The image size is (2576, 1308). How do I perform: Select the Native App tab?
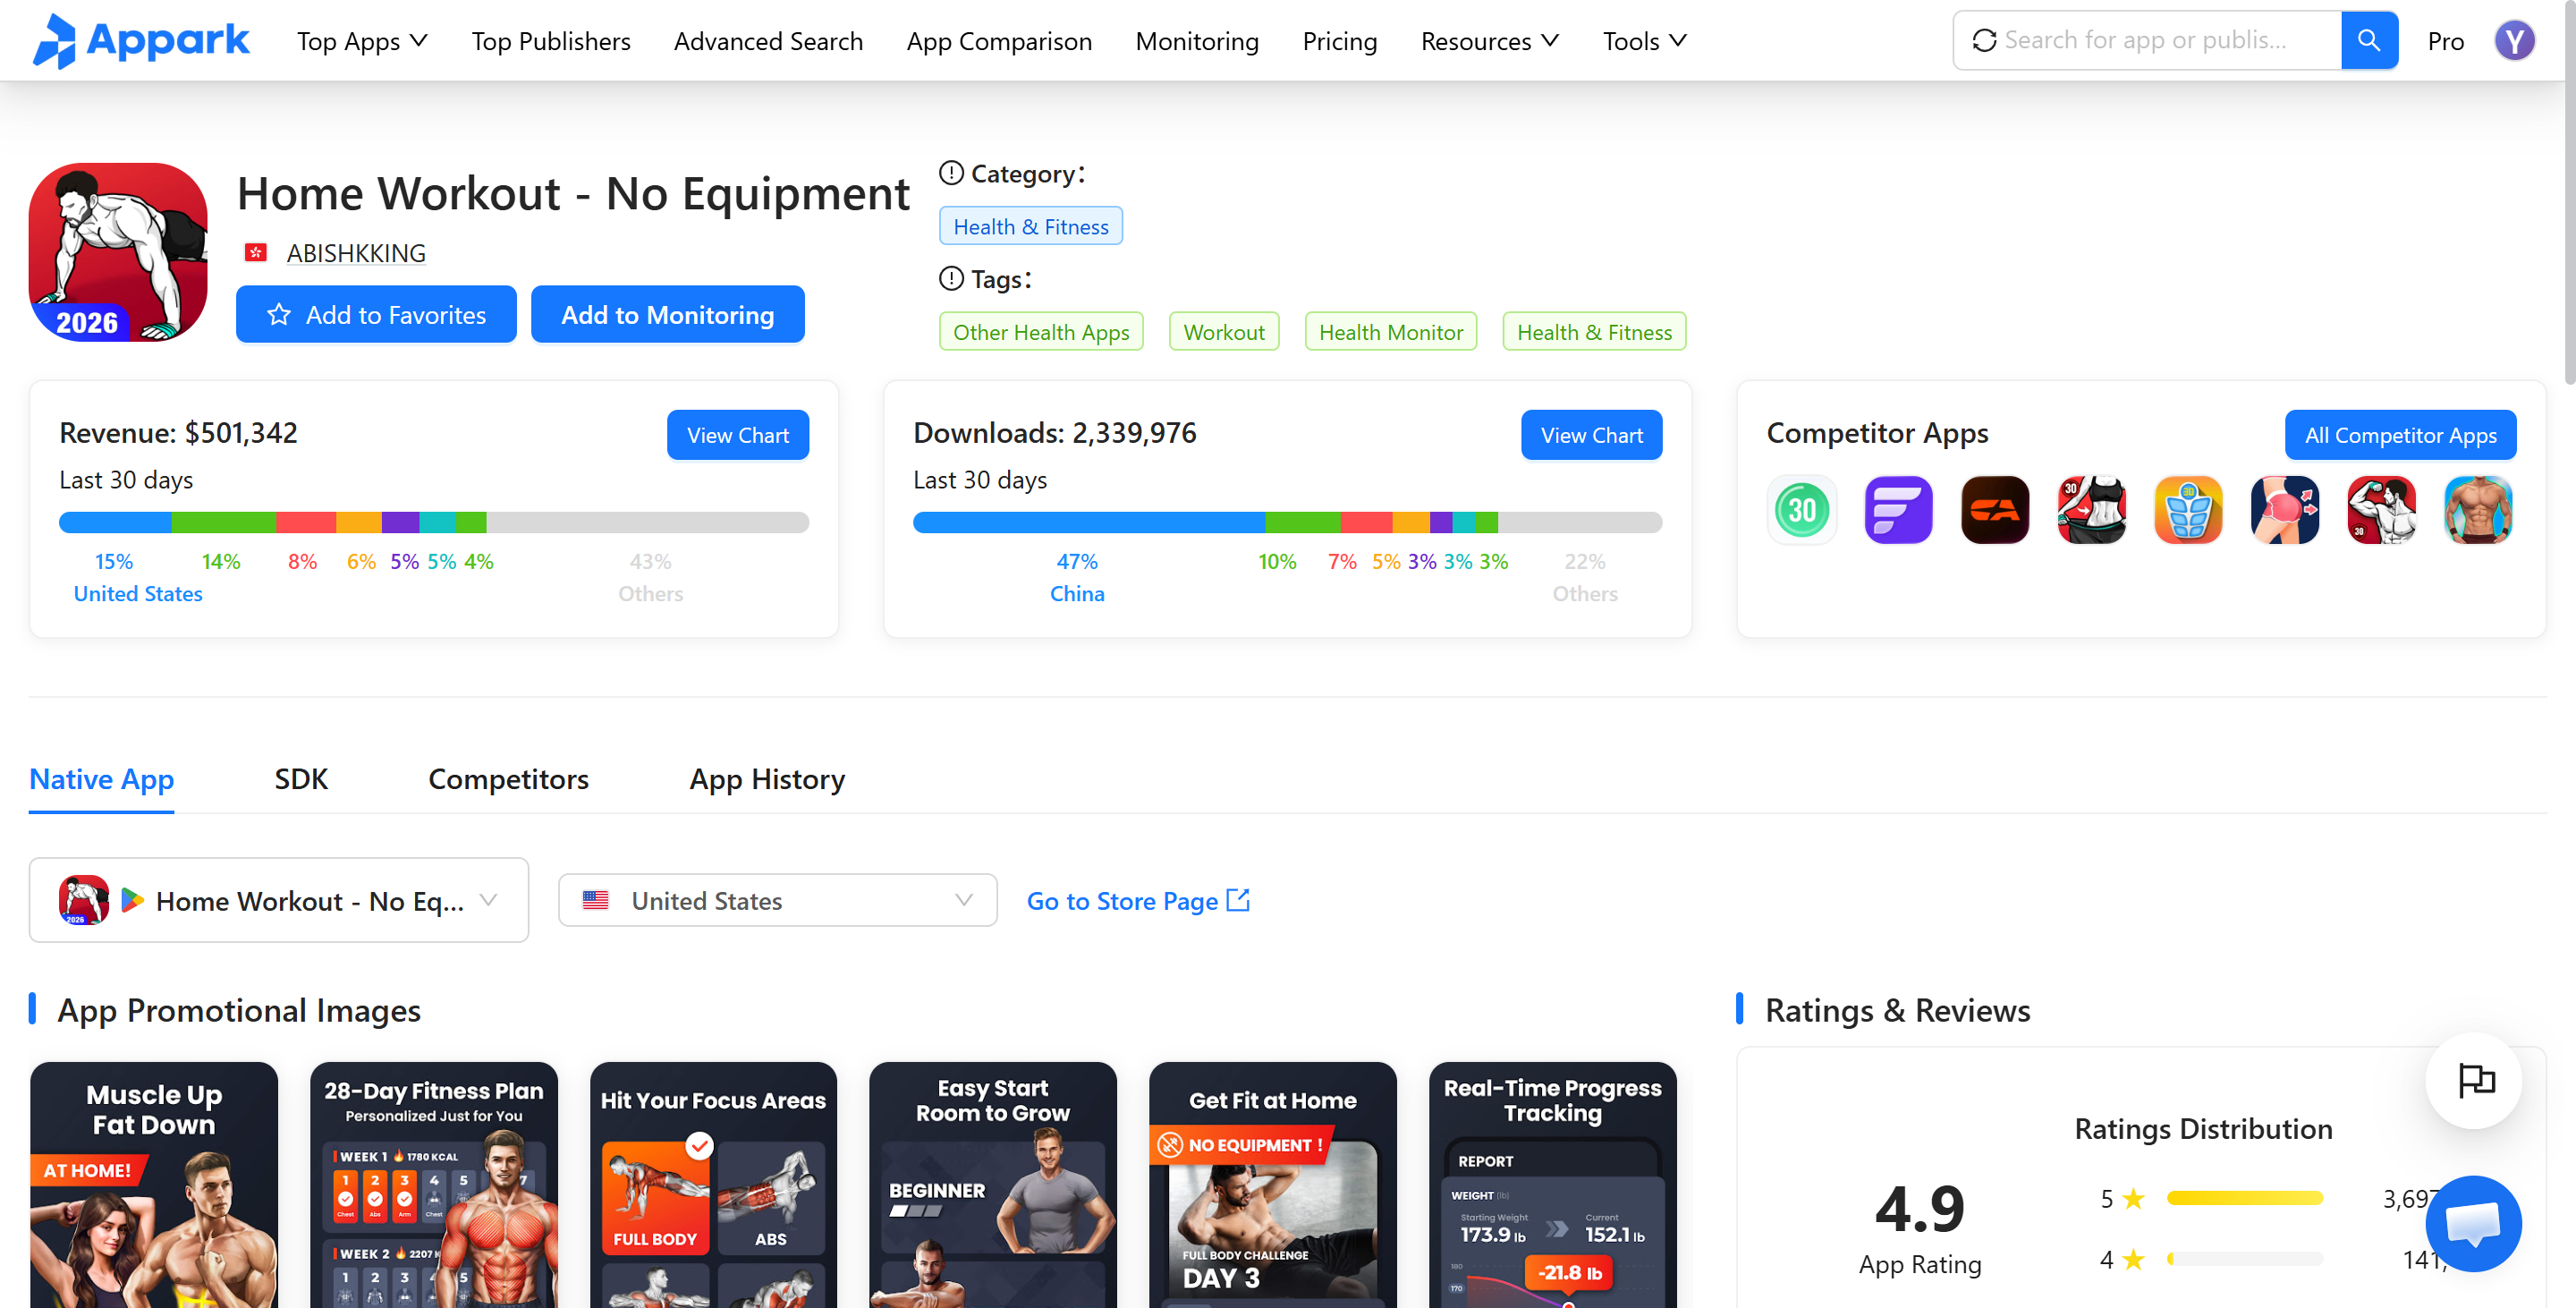101,779
